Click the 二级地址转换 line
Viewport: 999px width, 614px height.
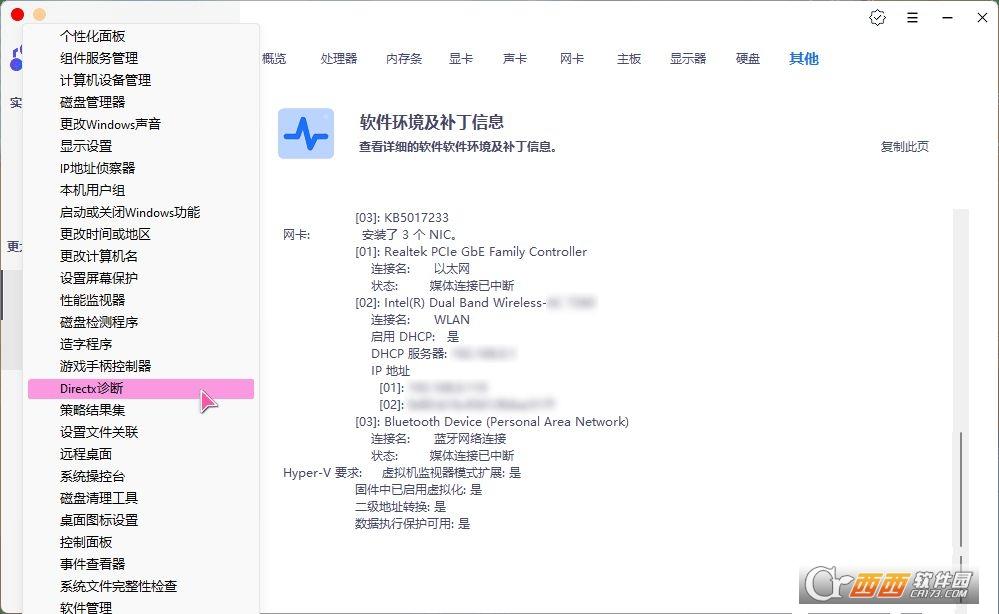(x=401, y=506)
